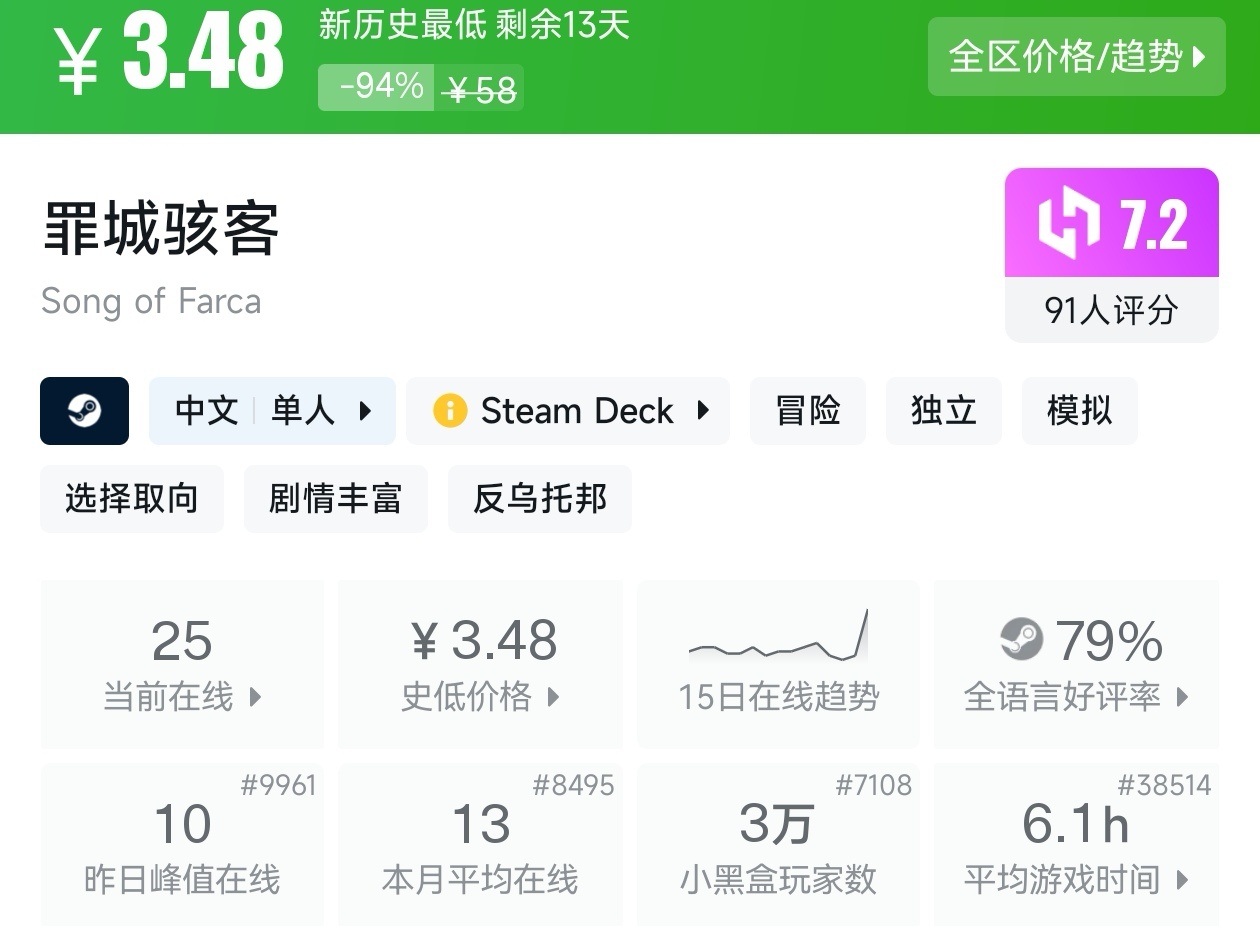Open 全区价格/趋势 regional prices
Image resolution: width=1260 pixels, height=926 pixels.
(1076, 57)
